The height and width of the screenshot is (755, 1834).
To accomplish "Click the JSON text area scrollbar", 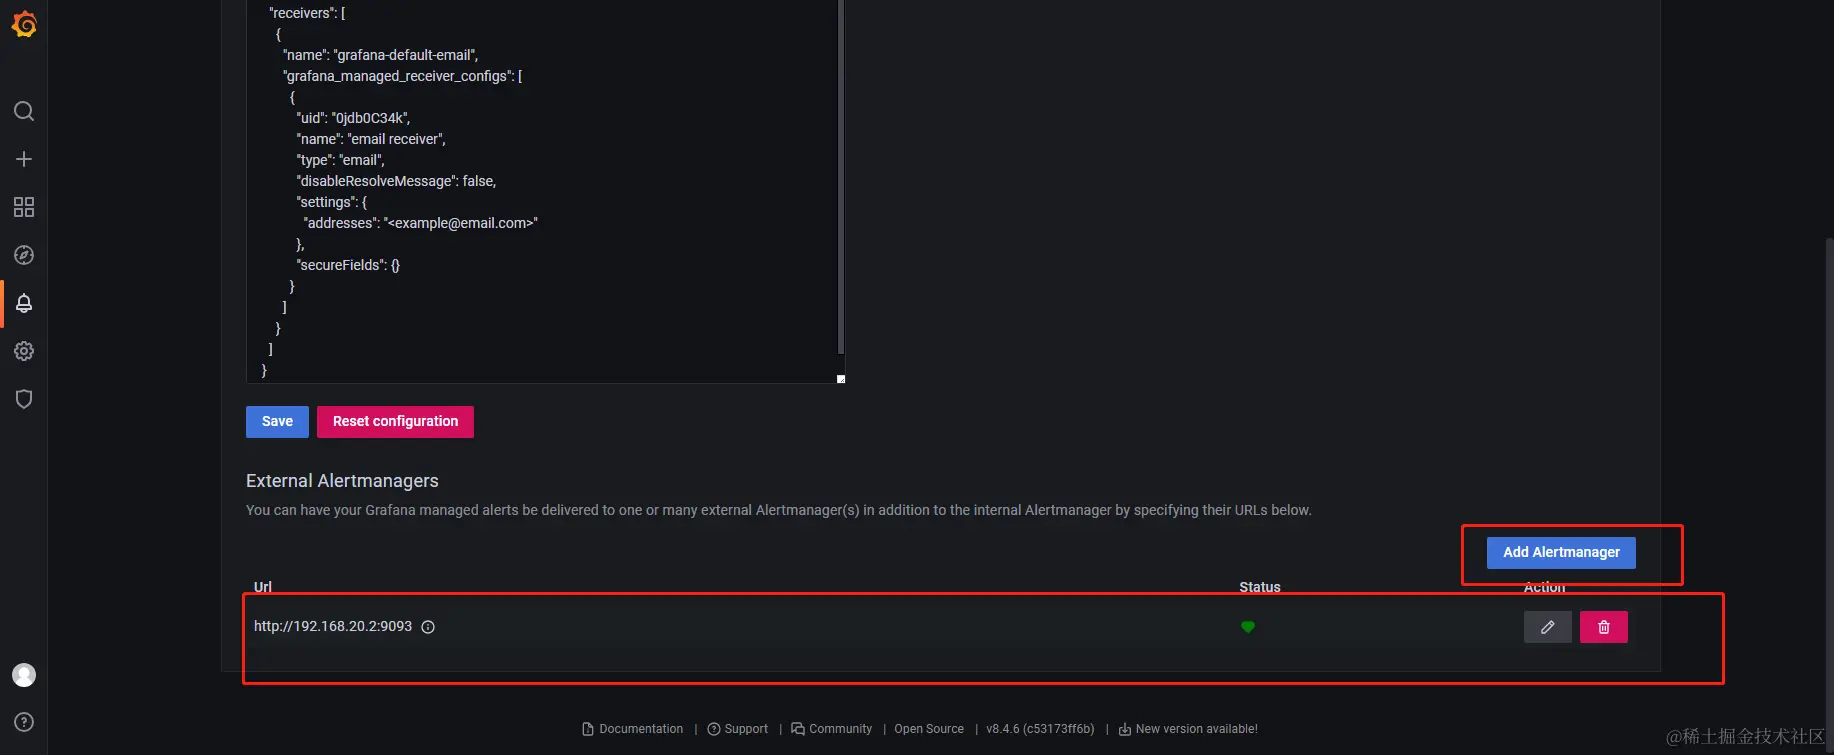I will pos(841,175).
